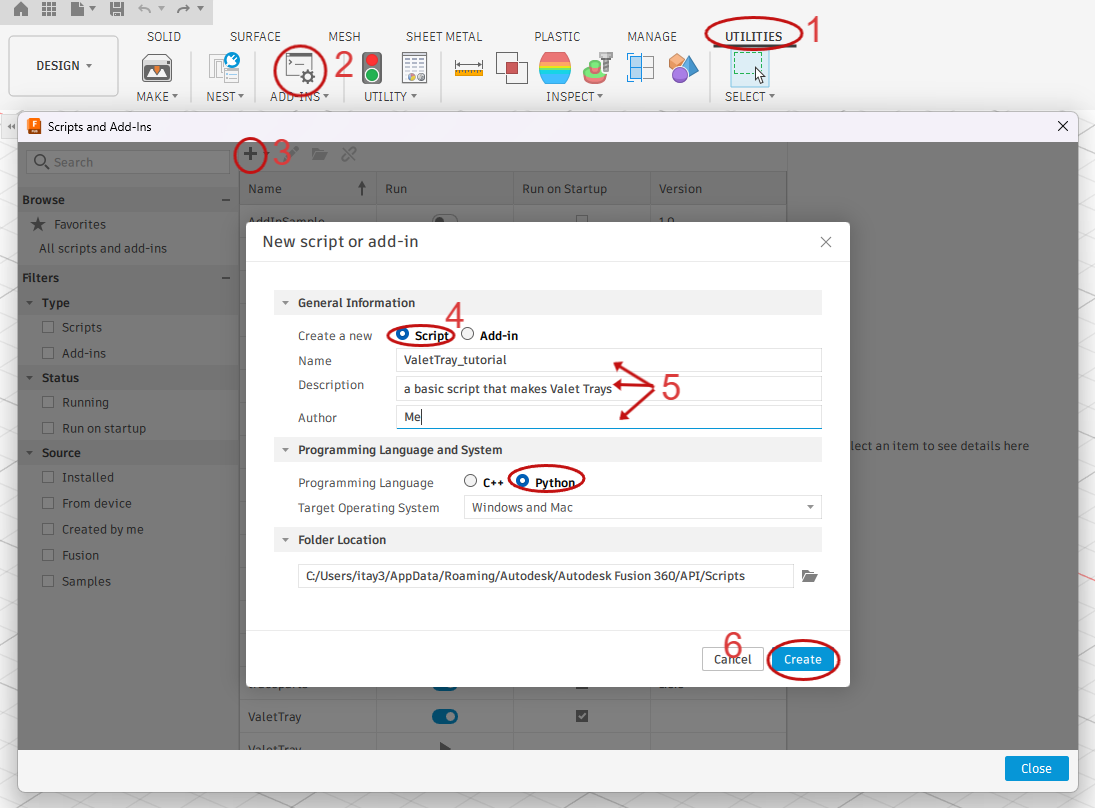The height and width of the screenshot is (808, 1095).
Task: Check the Fusion source filter
Action: [48, 555]
